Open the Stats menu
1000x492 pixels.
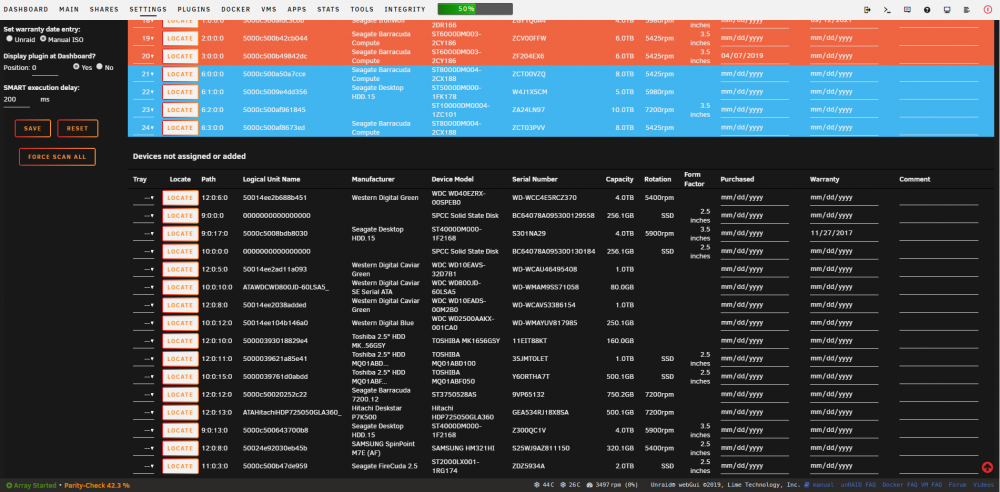pos(328,10)
